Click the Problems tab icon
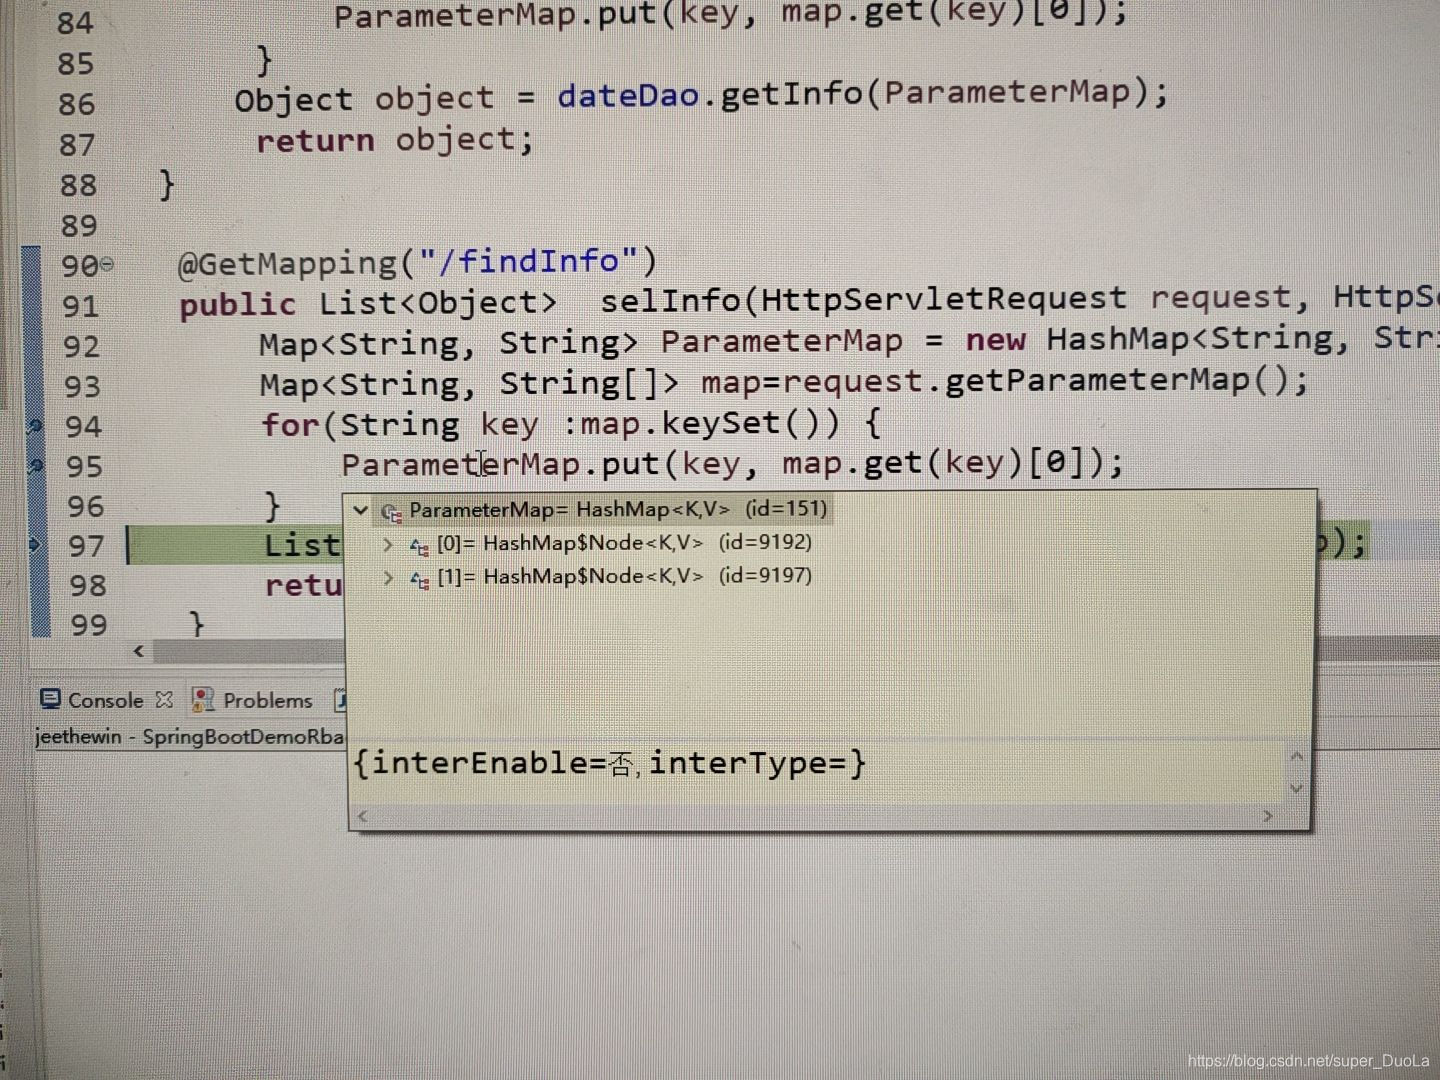Viewport: 1440px width, 1080px height. click(203, 699)
